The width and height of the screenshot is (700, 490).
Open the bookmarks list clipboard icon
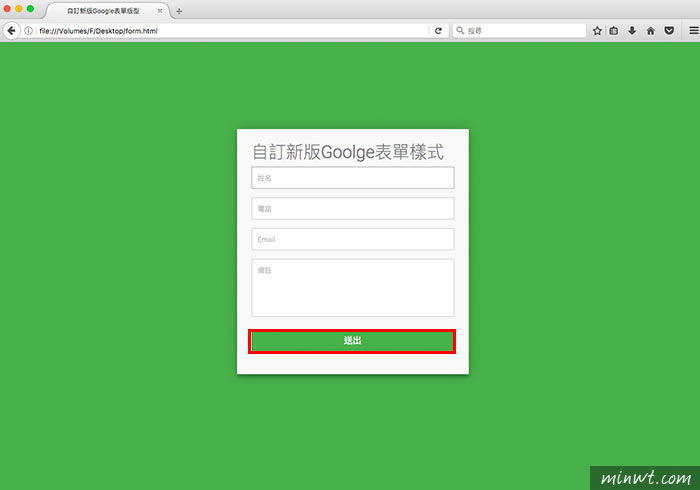pos(614,31)
